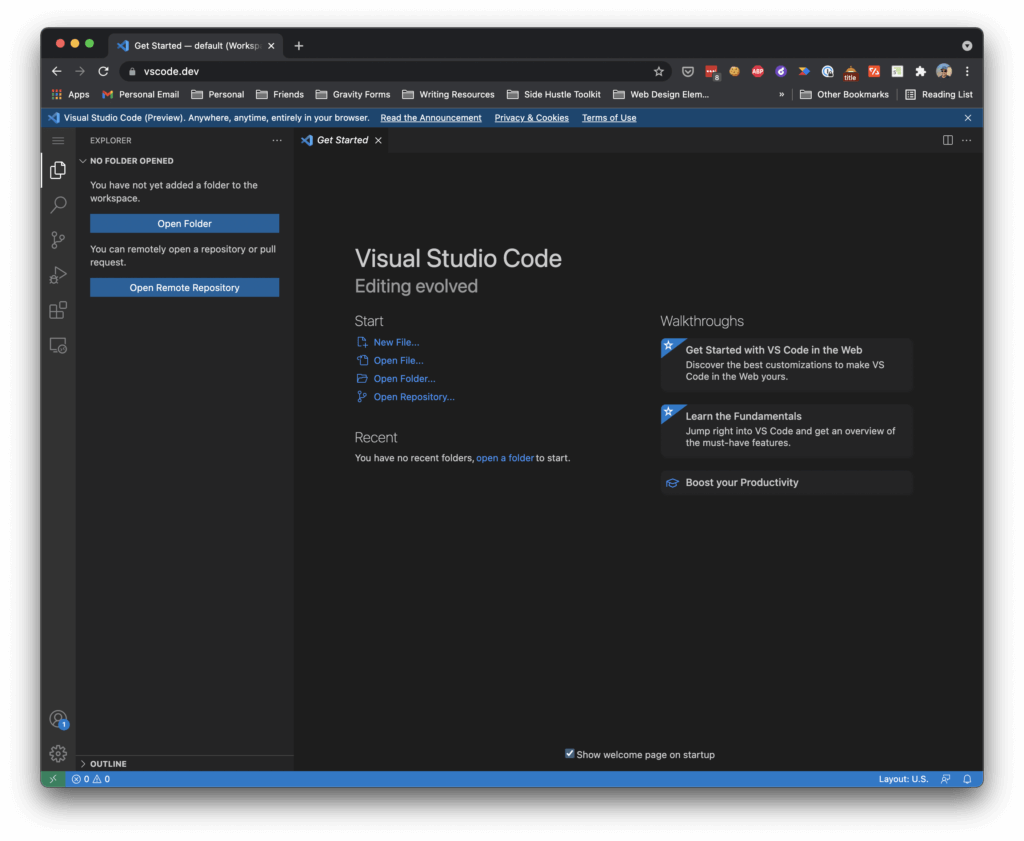Open the Accounts menu icon
The height and width of the screenshot is (841, 1024).
pos(59,720)
